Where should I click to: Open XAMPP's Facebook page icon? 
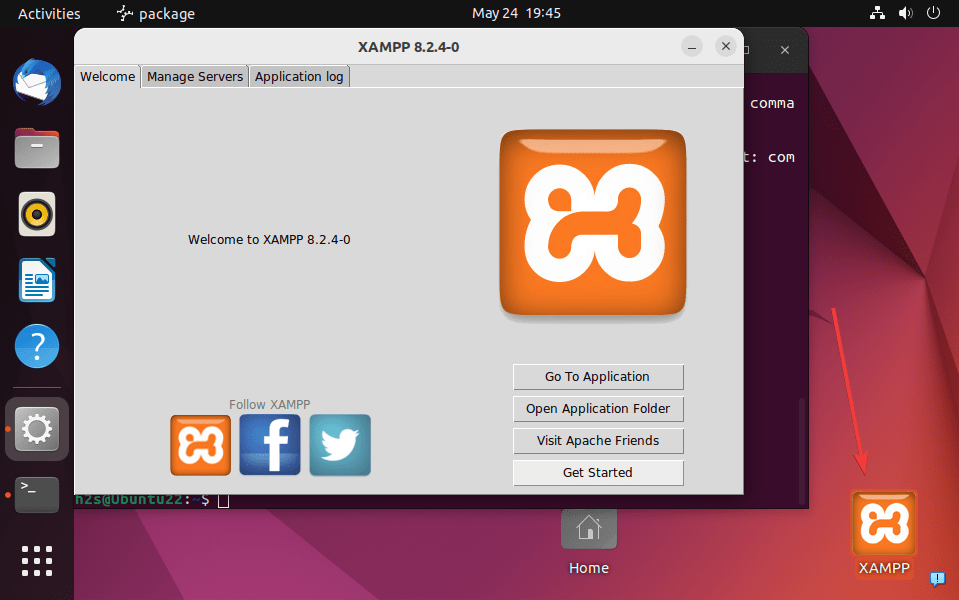point(270,445)
